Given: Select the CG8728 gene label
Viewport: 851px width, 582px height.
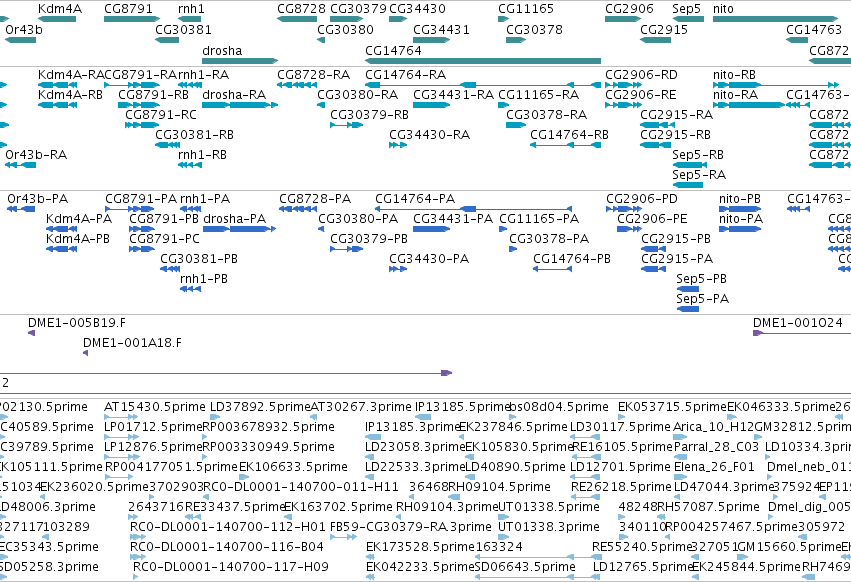Looking at the screenshot, I should click(x=301, y=9).
